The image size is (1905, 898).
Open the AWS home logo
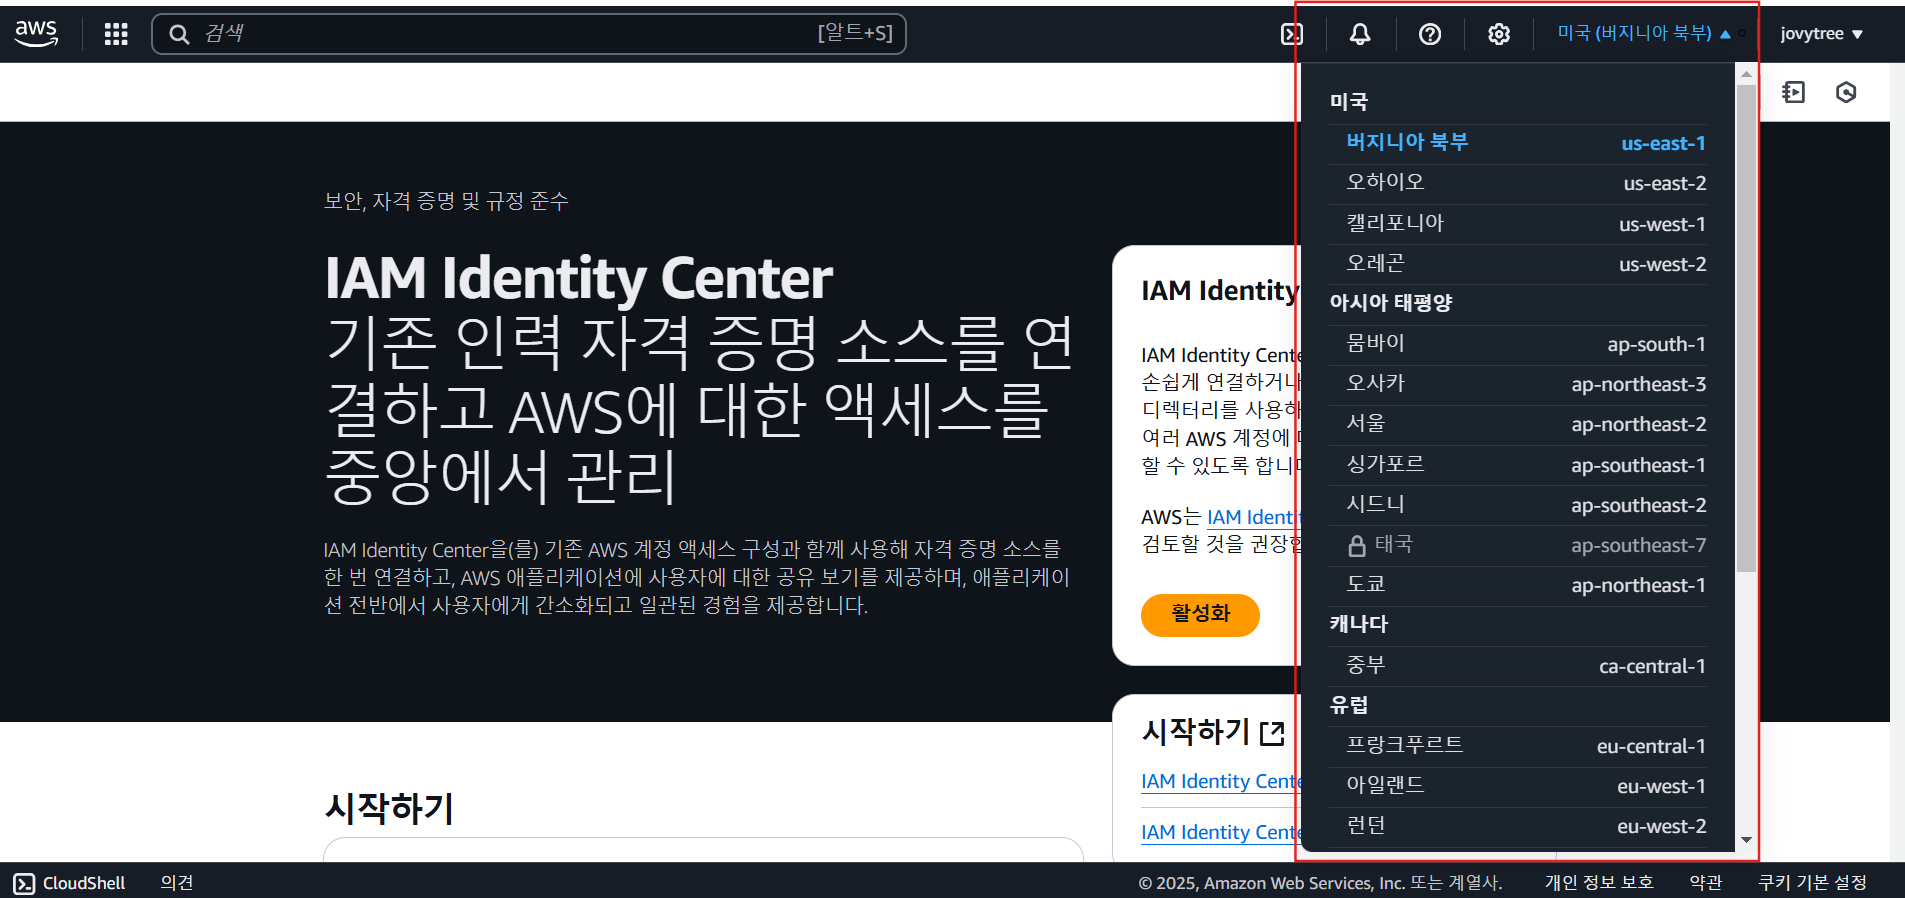[x=36, y=33]
